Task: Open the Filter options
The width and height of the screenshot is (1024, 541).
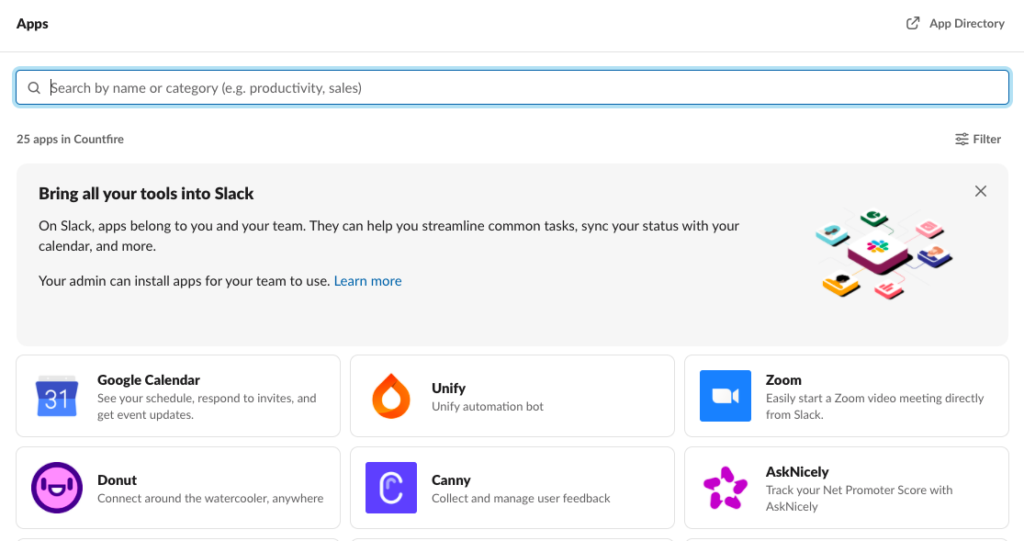Action: point(978,139)
